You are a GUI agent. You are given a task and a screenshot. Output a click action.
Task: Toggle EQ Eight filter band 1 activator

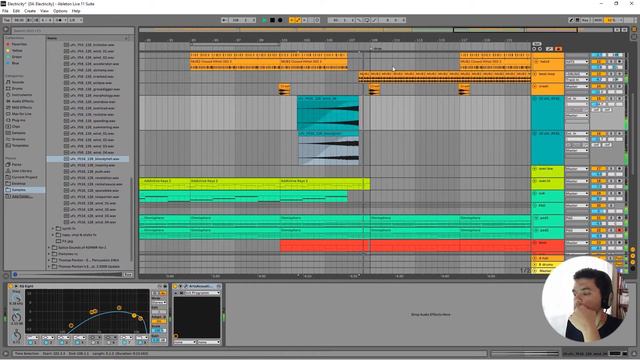[31, 342]
